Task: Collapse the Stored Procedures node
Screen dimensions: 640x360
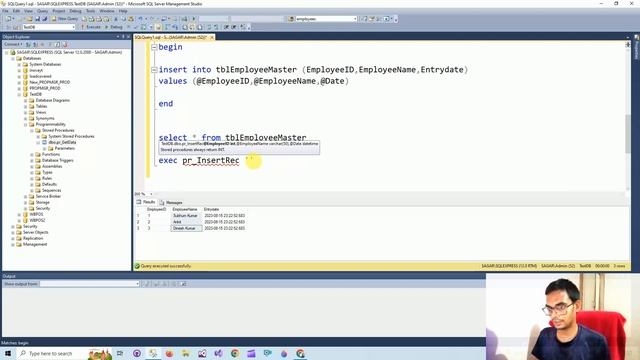Action: point(32,130)
